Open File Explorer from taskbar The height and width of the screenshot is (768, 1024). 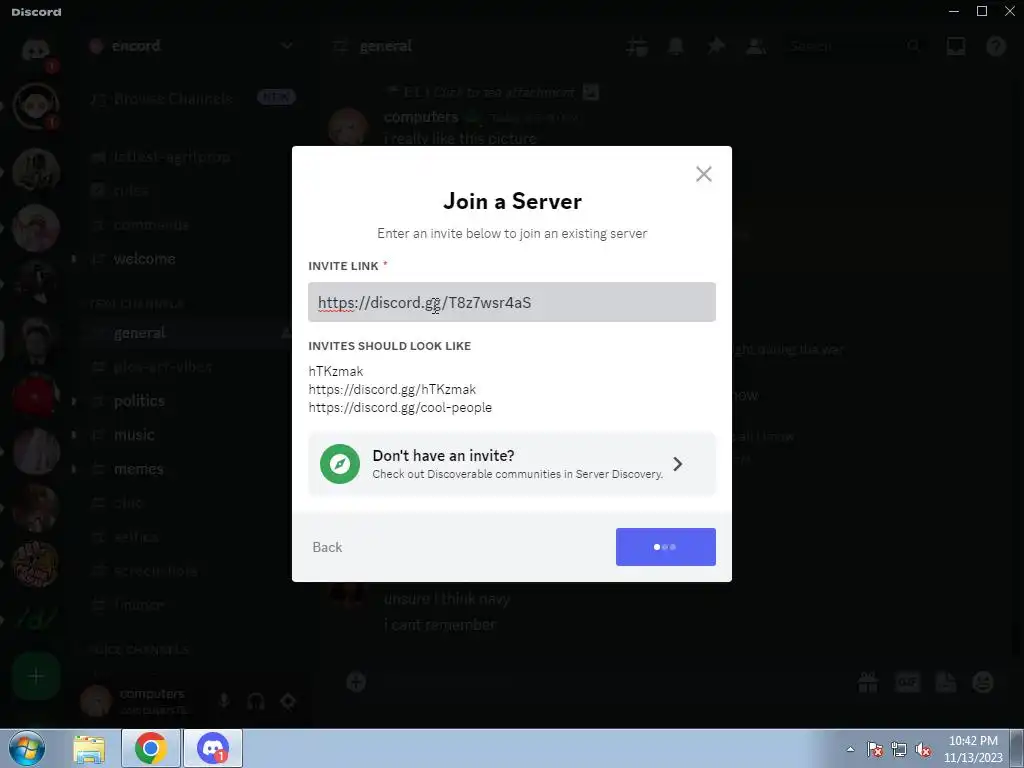[x=89, y=748]
